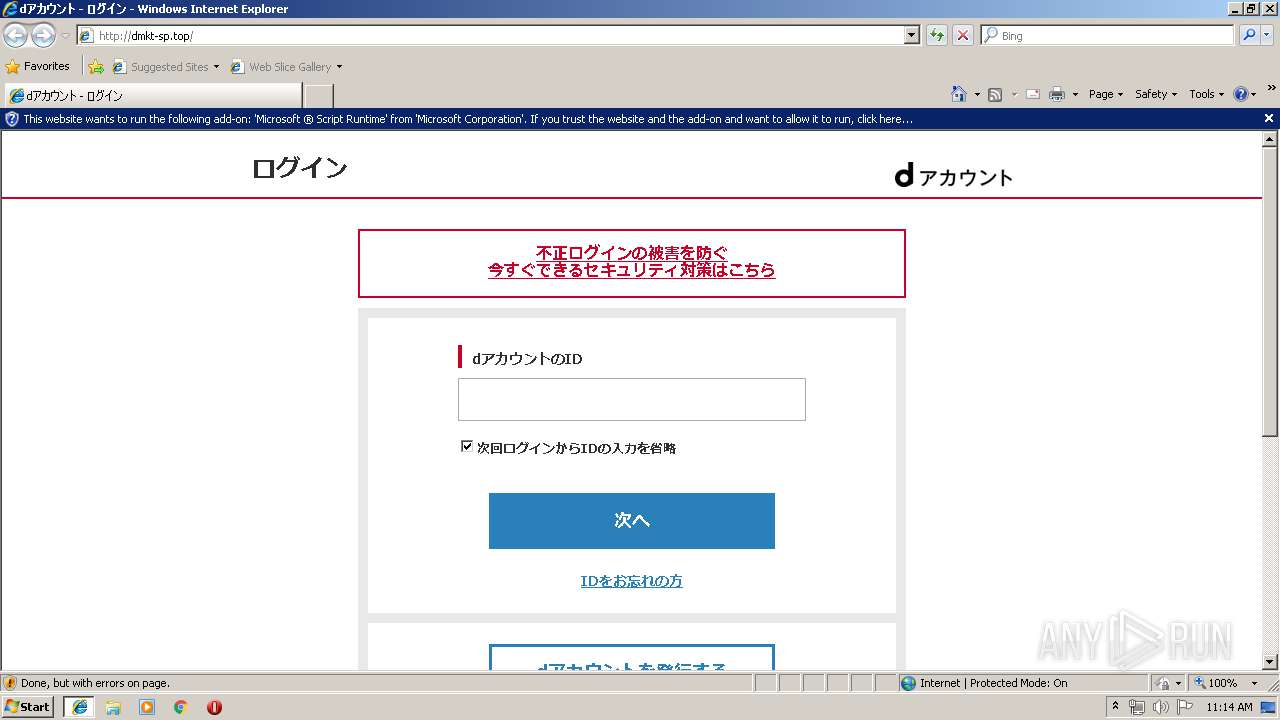Uncheck 次回ログインからIDの入力を省略 checkbox
Viewport: 1280px width, 720px height.
[466, 446]
